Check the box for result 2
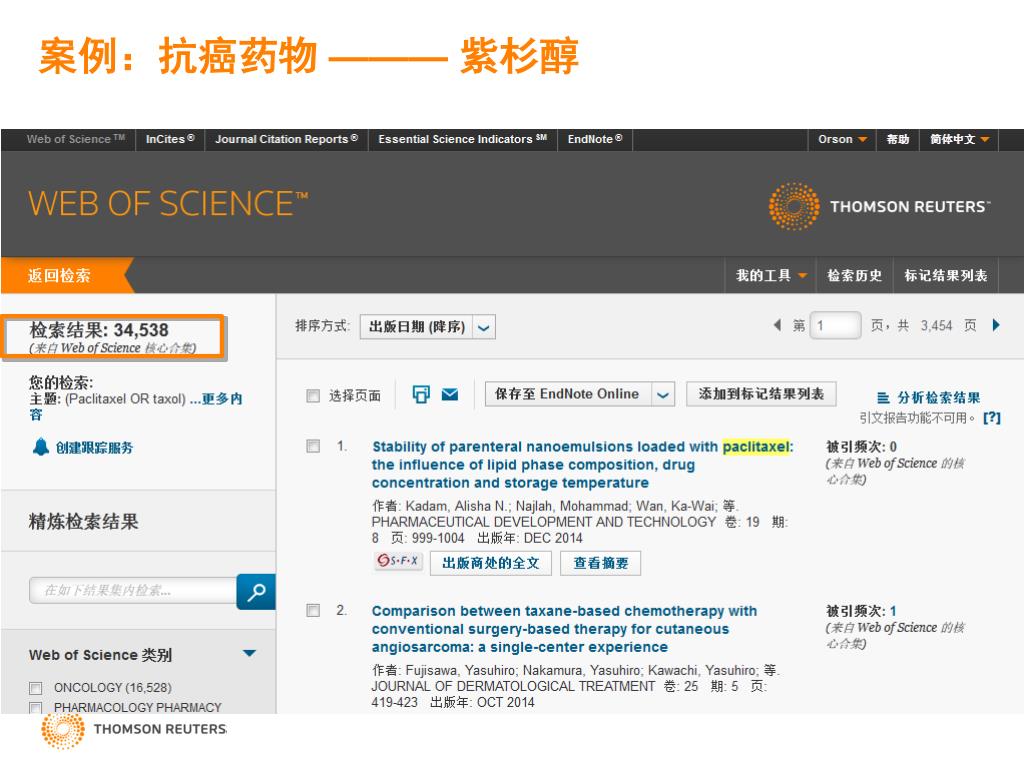This screenshot has width=1024, height=768. (x=313, y=611)
